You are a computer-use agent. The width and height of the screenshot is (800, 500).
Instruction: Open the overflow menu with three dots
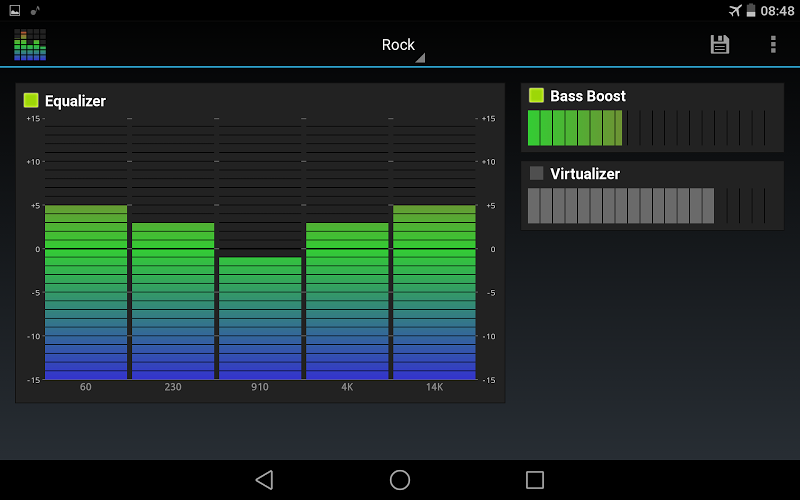[773, 44]
